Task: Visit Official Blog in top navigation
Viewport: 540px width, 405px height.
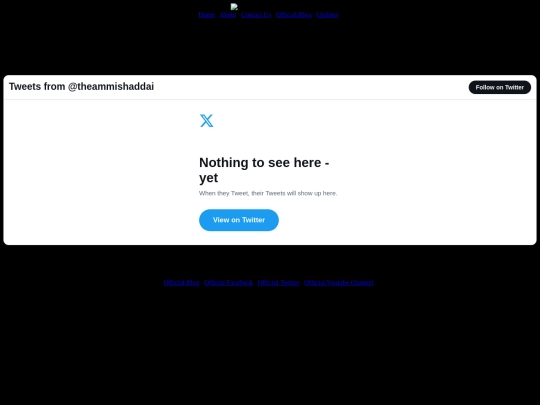Action: coord(293,14)
